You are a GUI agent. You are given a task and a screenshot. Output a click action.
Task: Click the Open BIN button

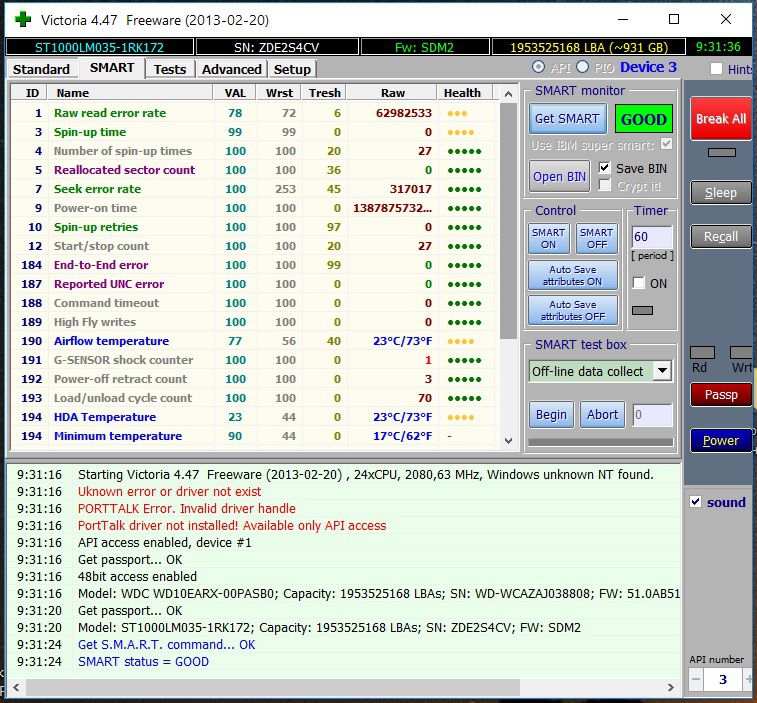tap(559, 177)
